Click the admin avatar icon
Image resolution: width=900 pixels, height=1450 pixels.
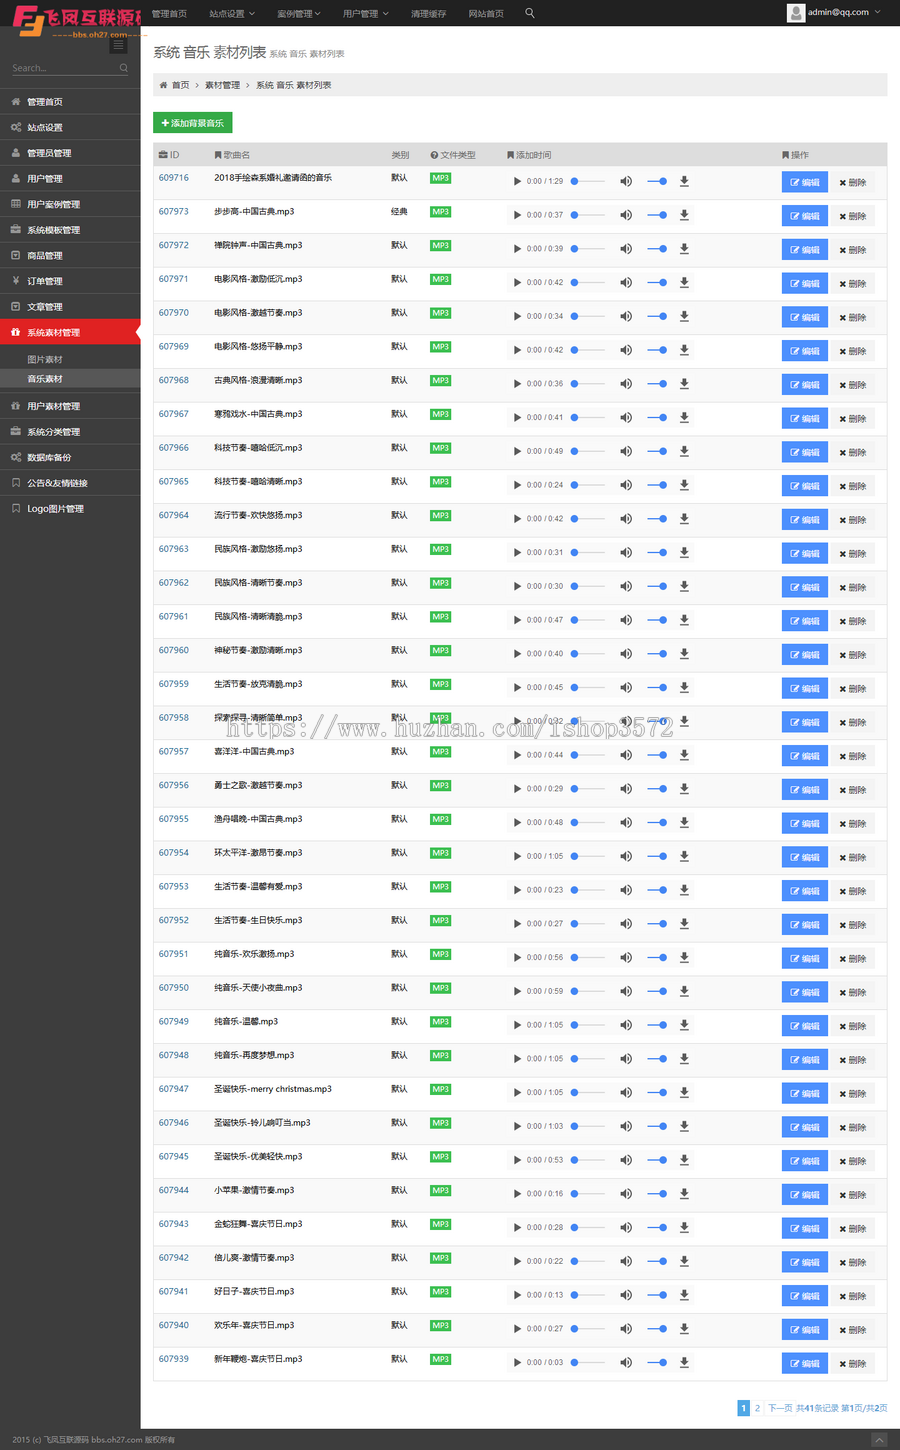[x=796, y=13]
